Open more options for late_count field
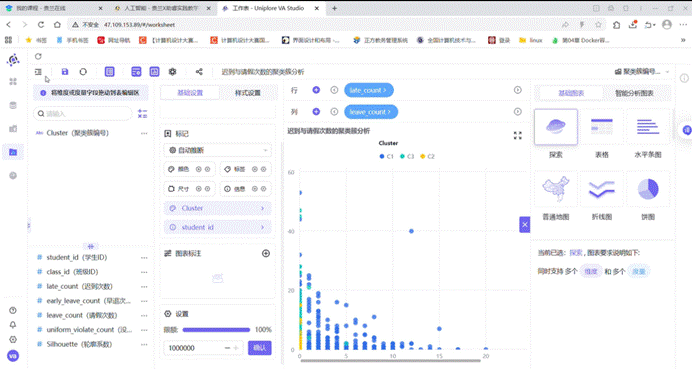 144,286
